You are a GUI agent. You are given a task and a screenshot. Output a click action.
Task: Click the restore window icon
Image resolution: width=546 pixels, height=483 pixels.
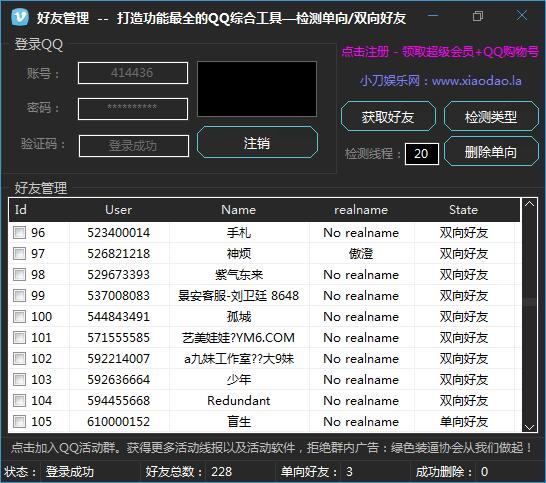pyautogui.click(x=478, y=16)
